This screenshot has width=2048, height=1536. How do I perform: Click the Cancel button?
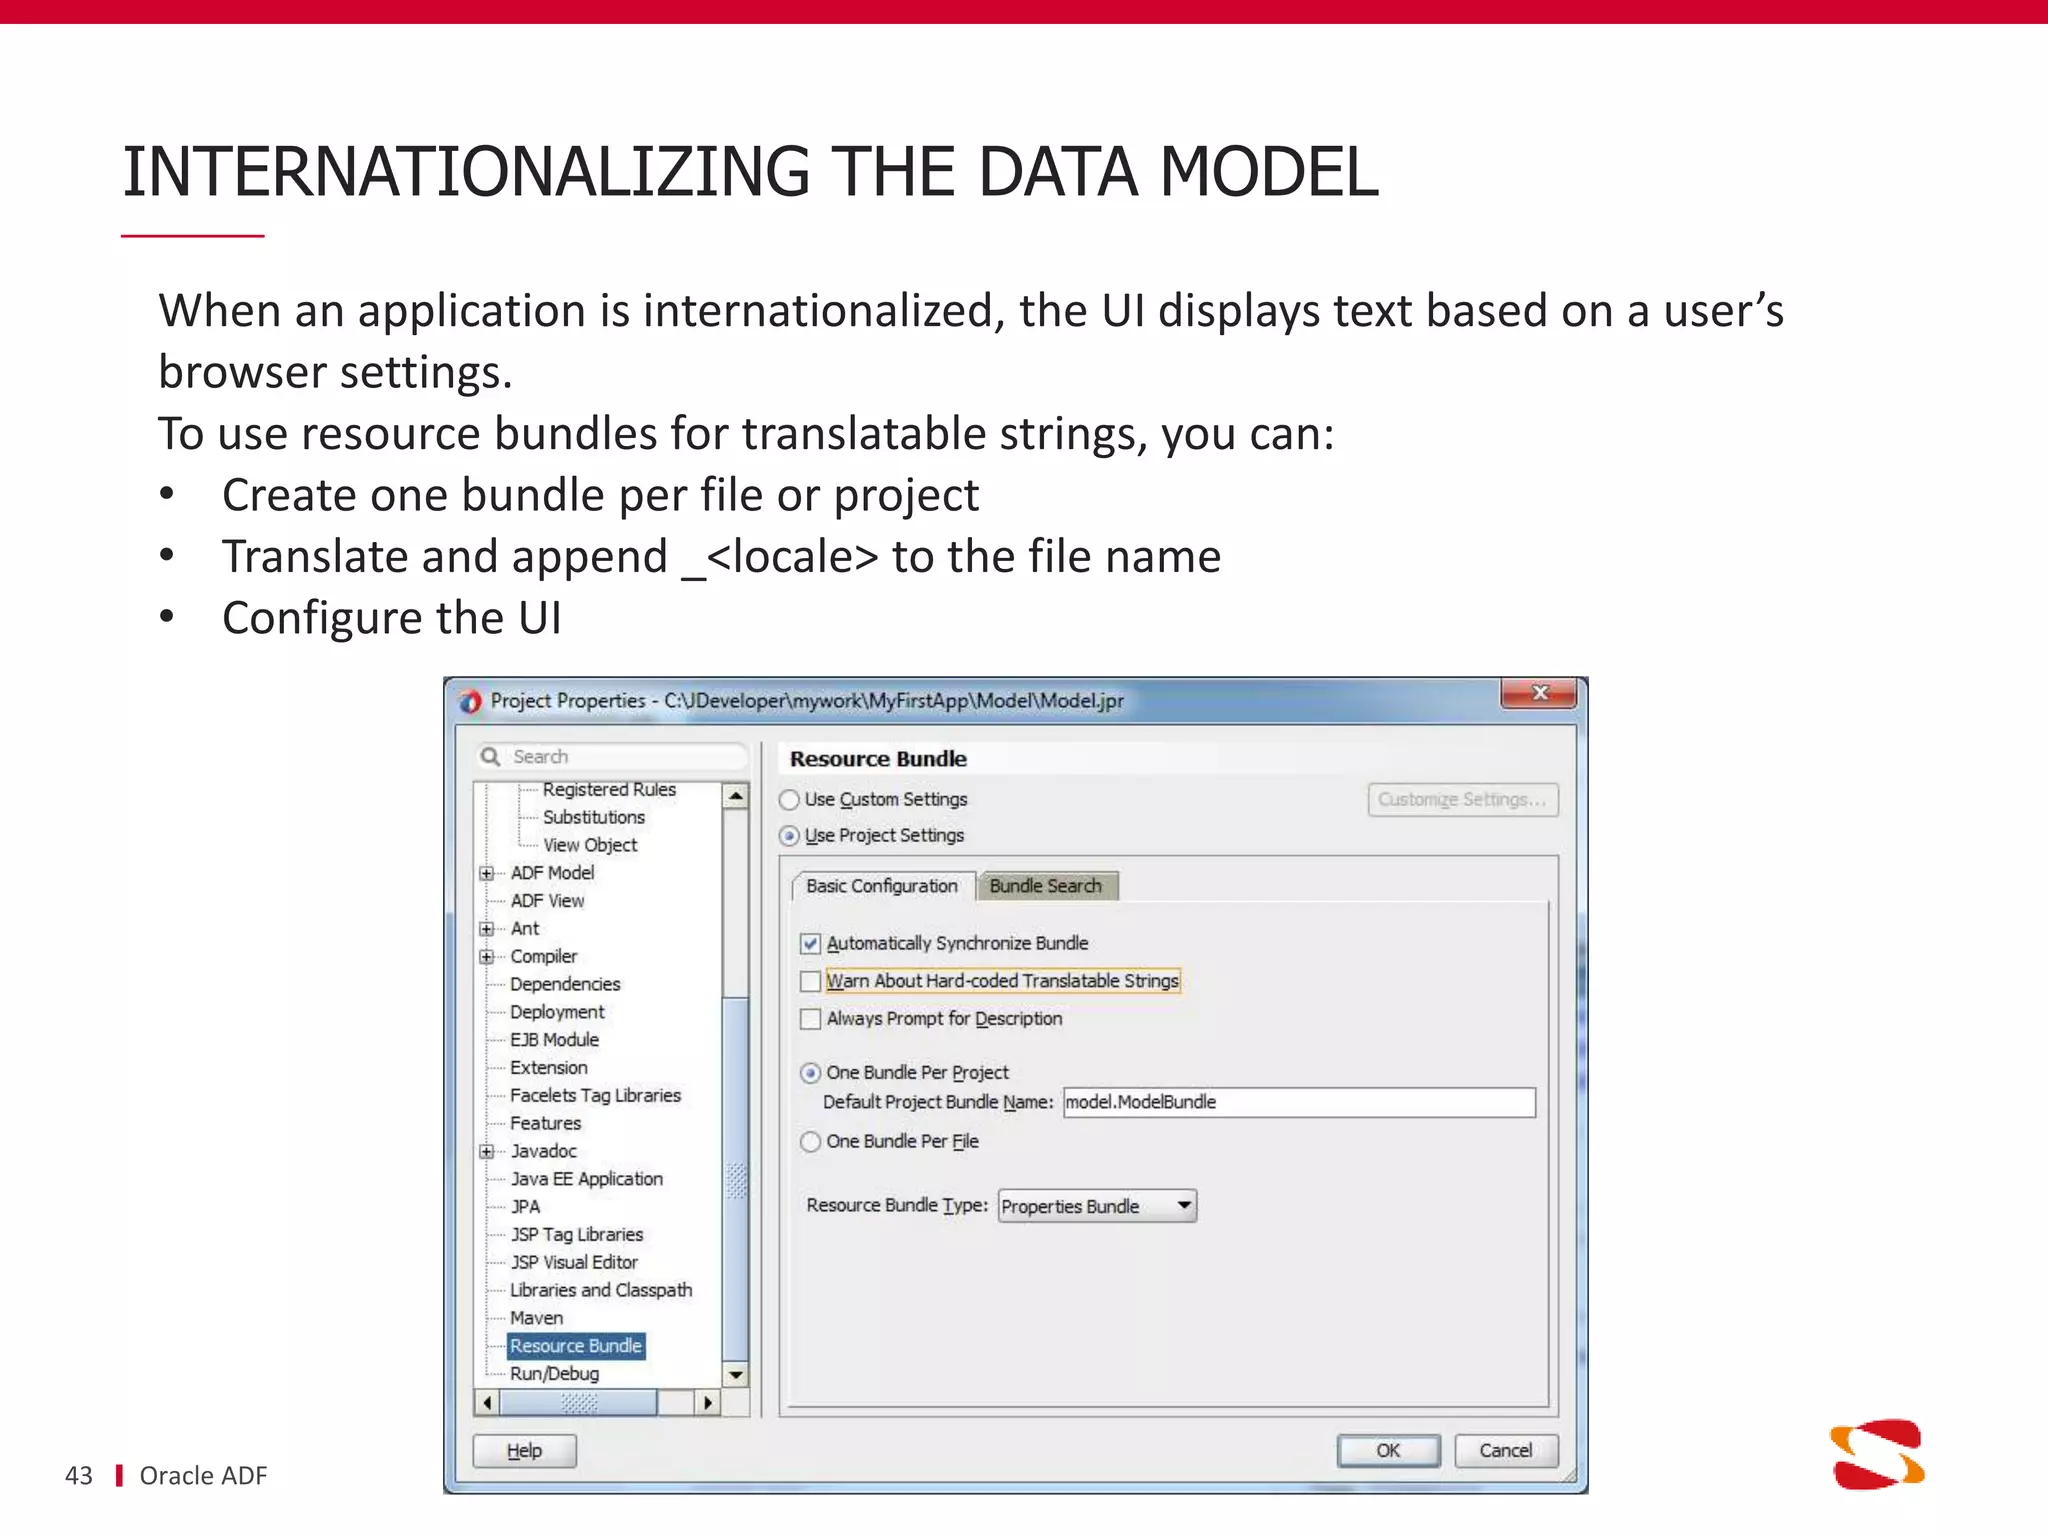click(1505, 1451)
